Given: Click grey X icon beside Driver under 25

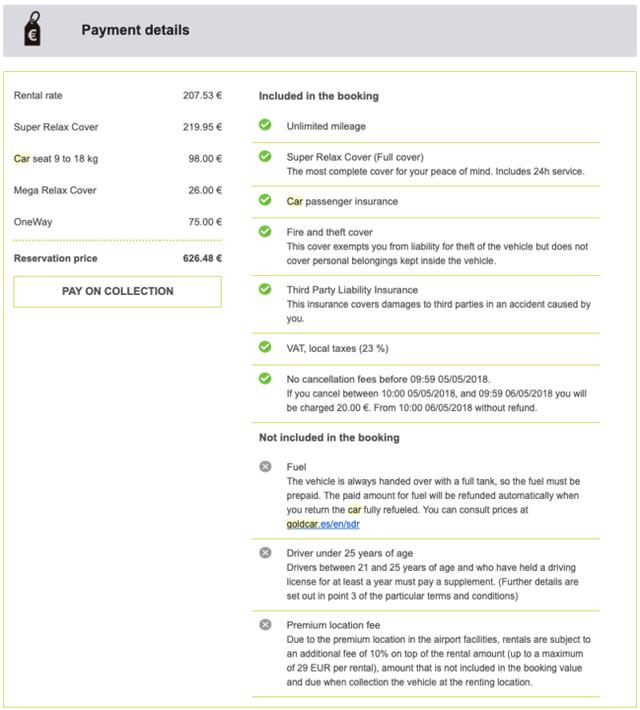Looking at the screenshot, I should 265,552.
